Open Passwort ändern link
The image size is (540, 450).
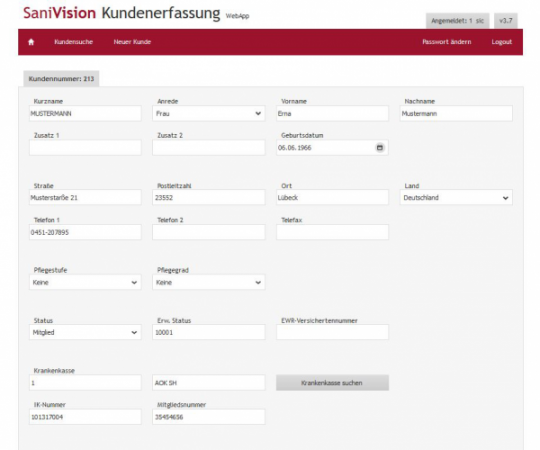(447, 42)
